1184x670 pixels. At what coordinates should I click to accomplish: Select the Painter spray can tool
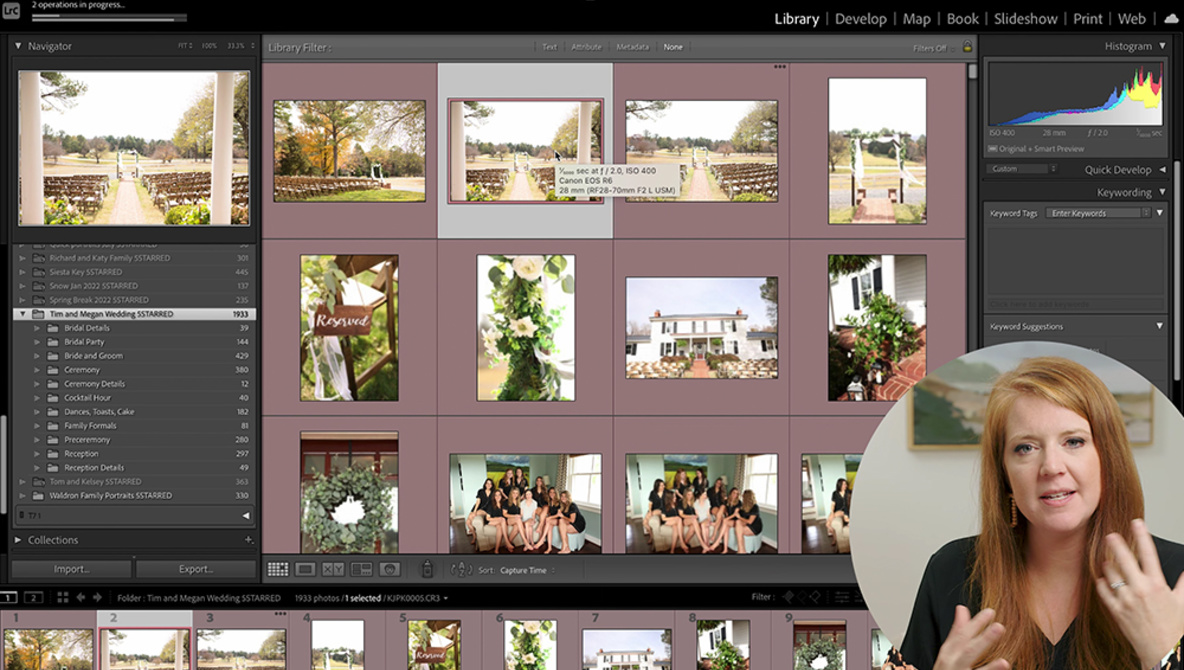(x=427, y=570)
